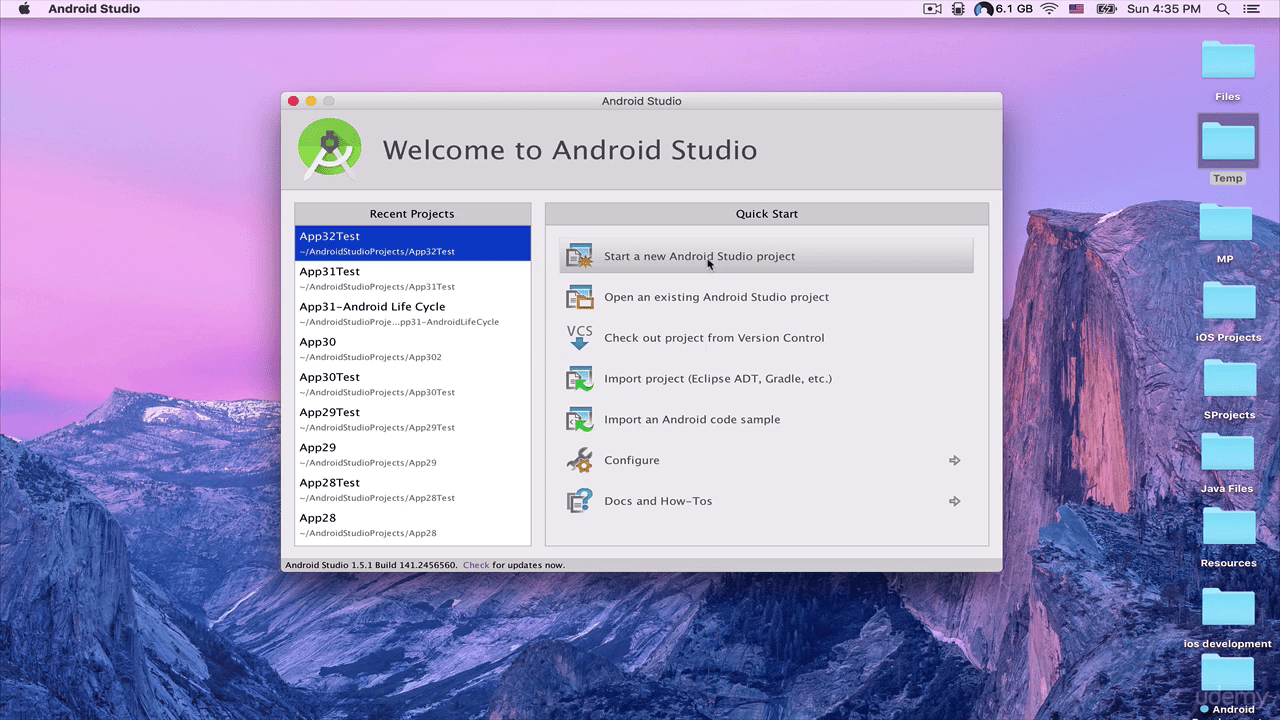Click the Check for updates link
Image resolution: width=1280 pixels, height=720 pixels.
tap(476, 565)
